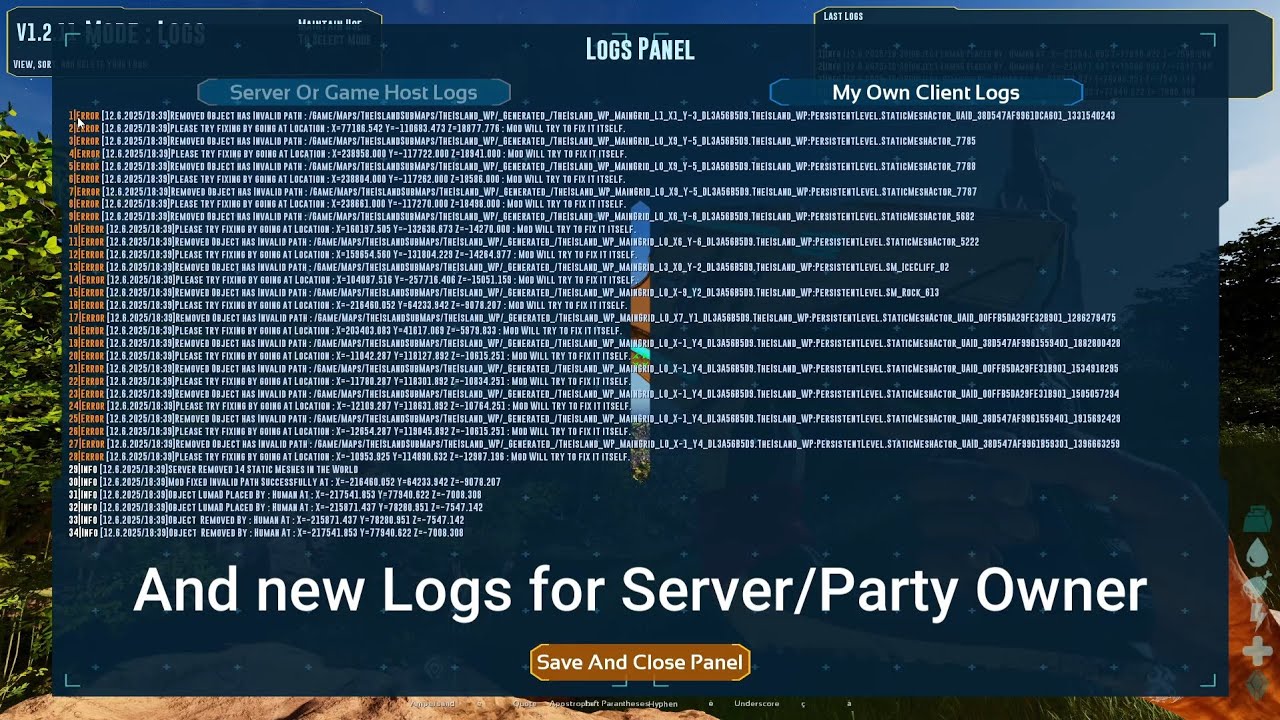
Task: Click Save And Close Panel button
Action: click(x=640, y=662)
